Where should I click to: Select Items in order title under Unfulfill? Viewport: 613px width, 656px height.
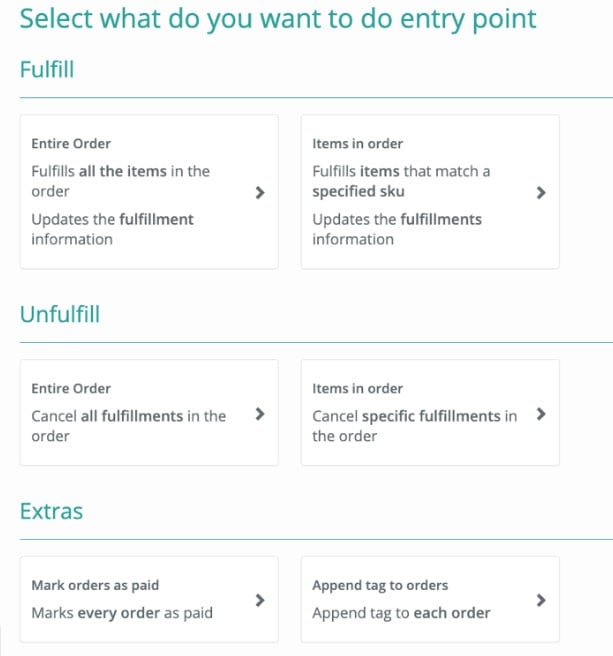point(357,388)
